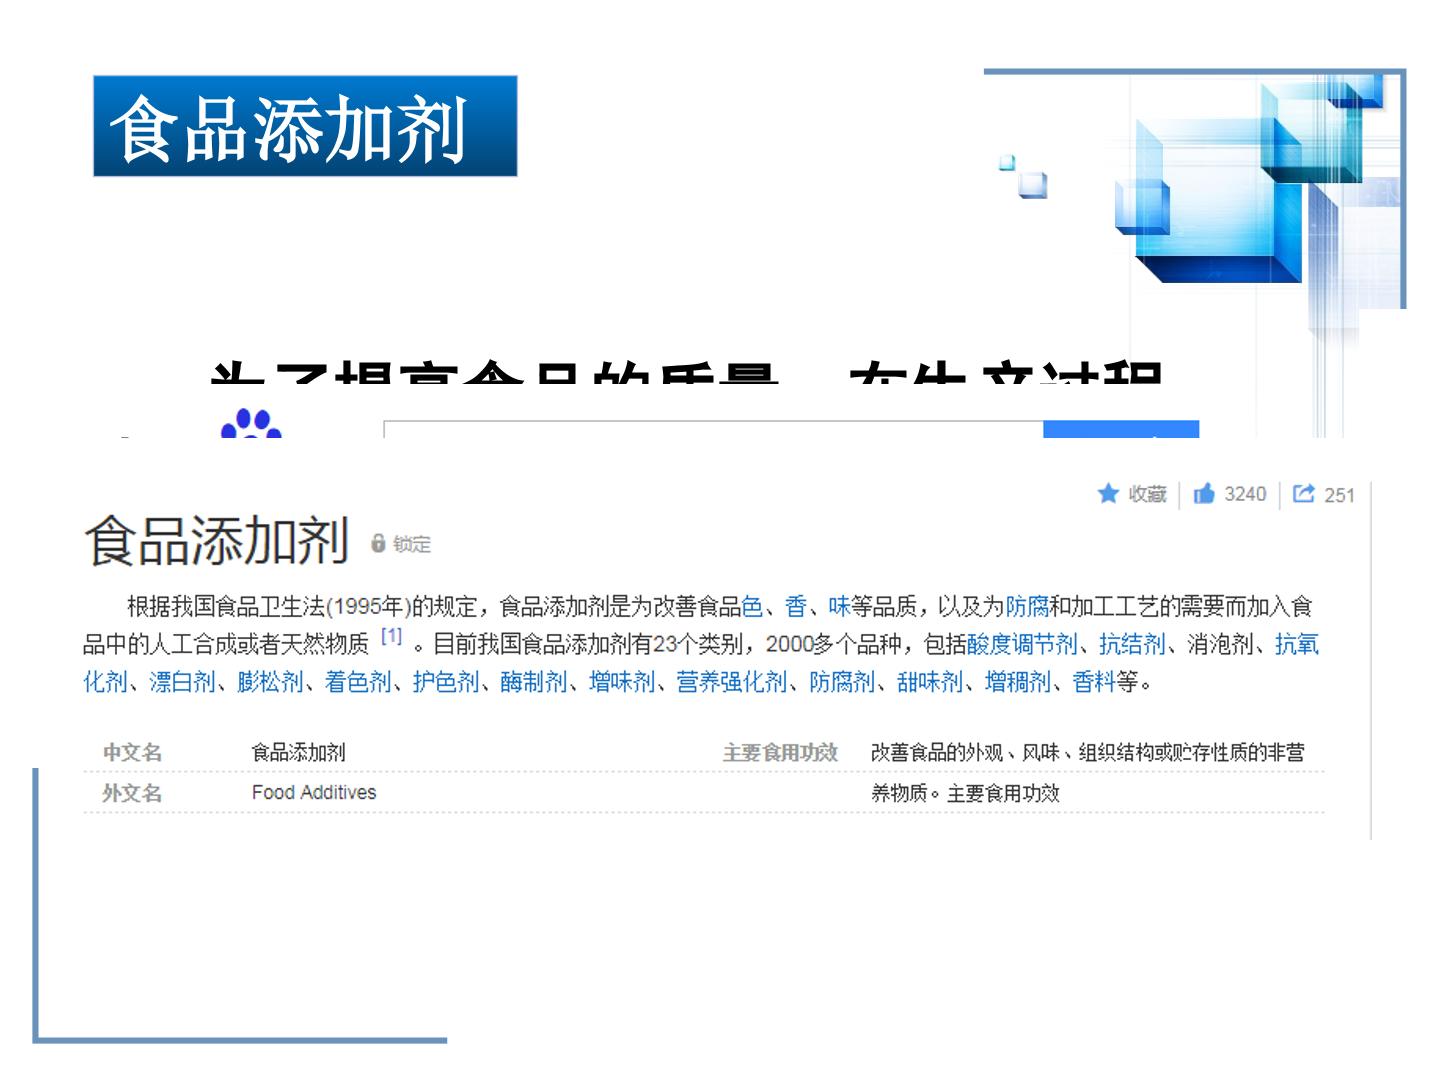Image resolution: width=1440 pixels, height=1080 pixels.
Task: Open the 着色剂 link
Action: (358, 682)
